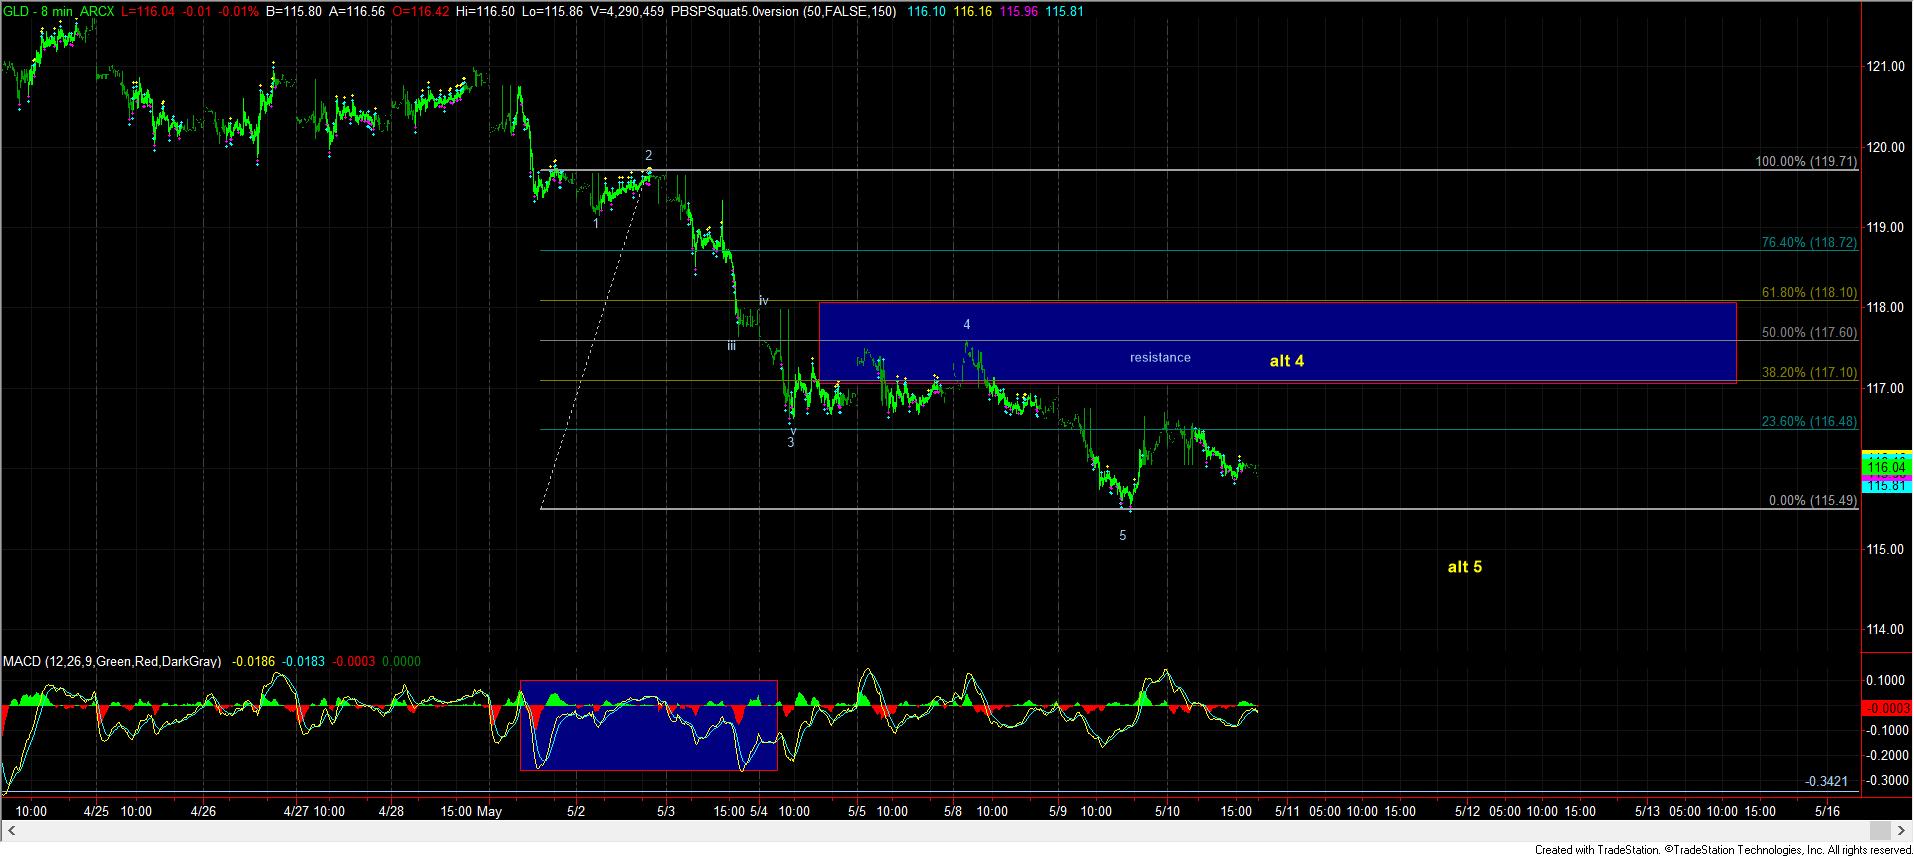
Task: Click the 'alt 5' yellow label
Action: (1464, 567)
